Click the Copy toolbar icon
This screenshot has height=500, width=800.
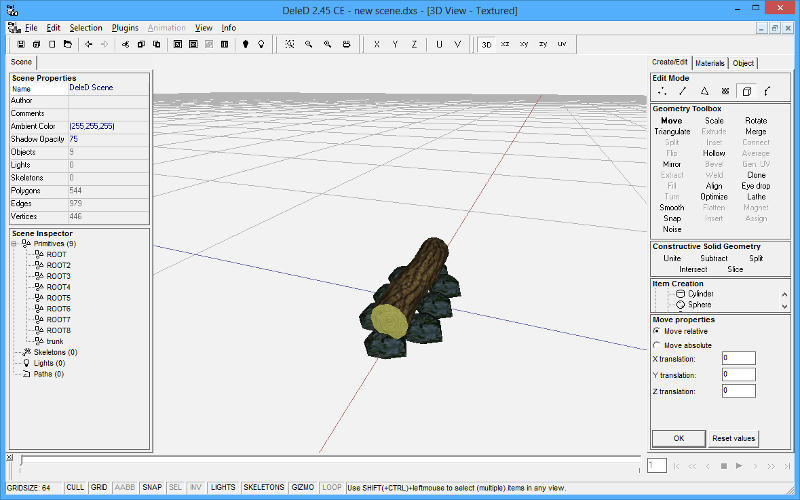coord(141,44)
